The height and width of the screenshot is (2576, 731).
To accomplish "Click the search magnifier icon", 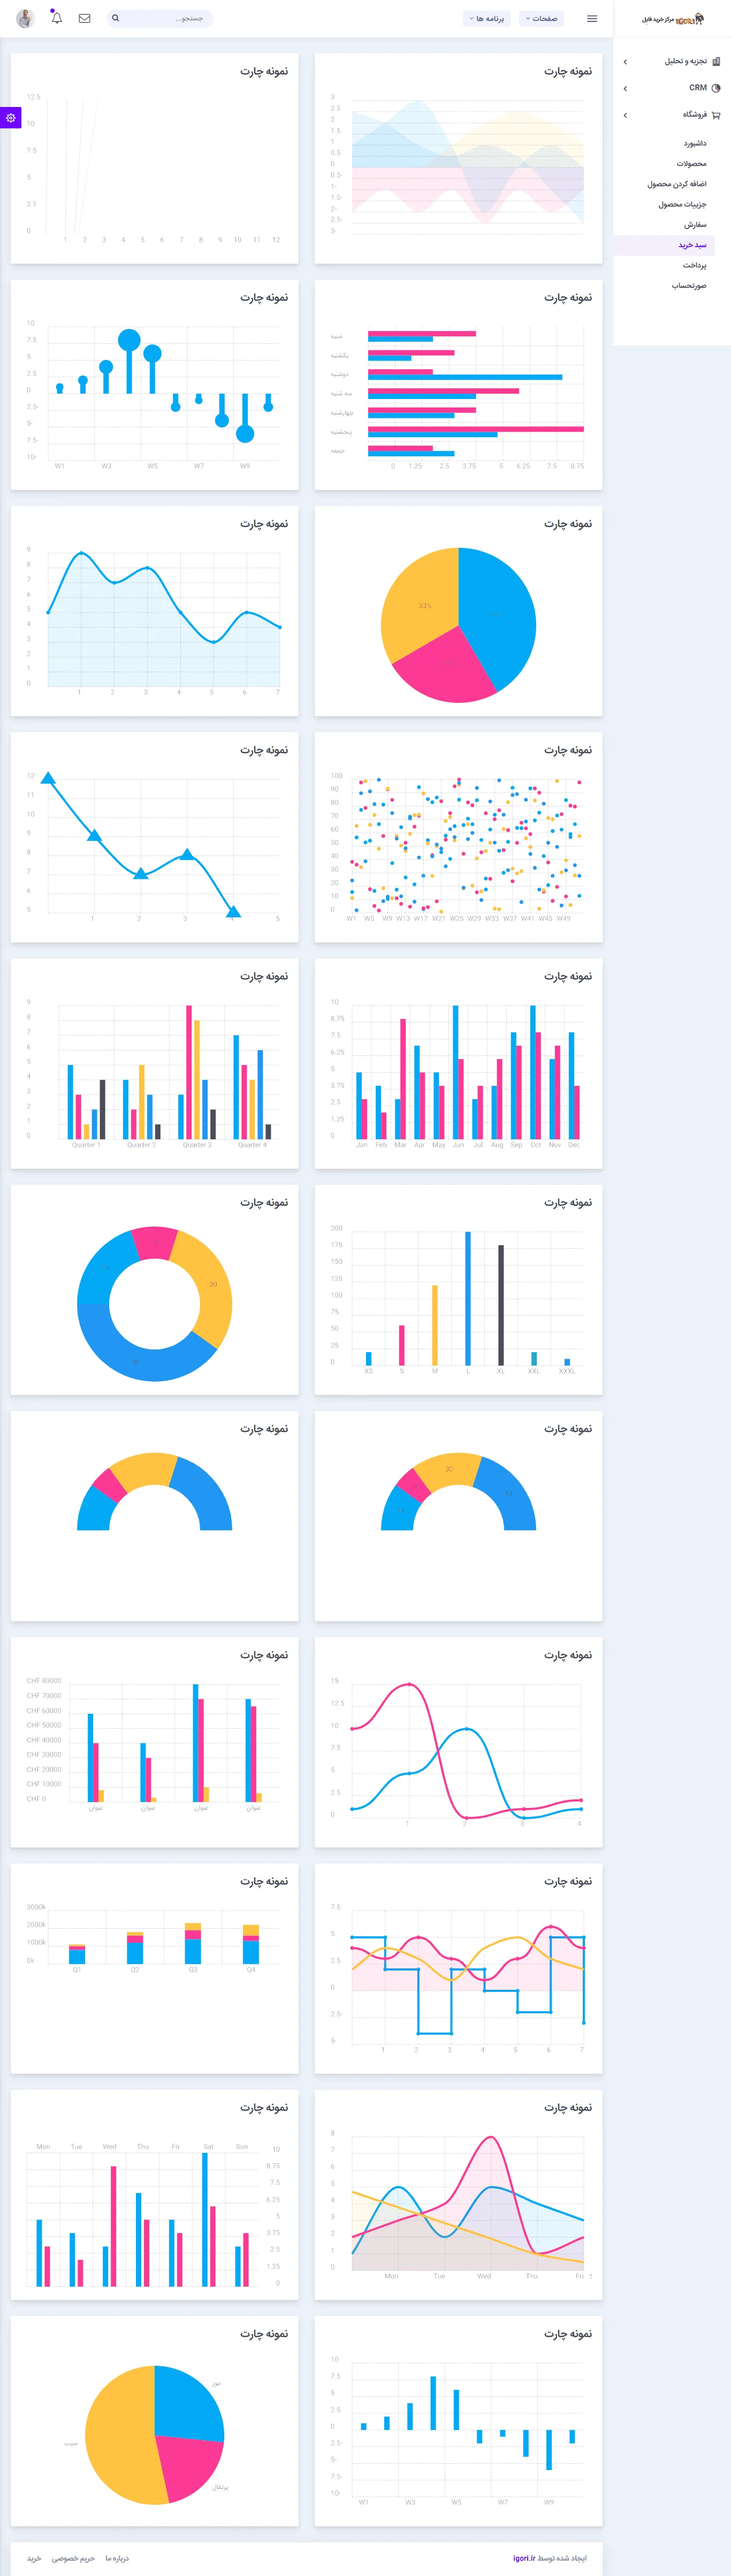I will 116,18.
